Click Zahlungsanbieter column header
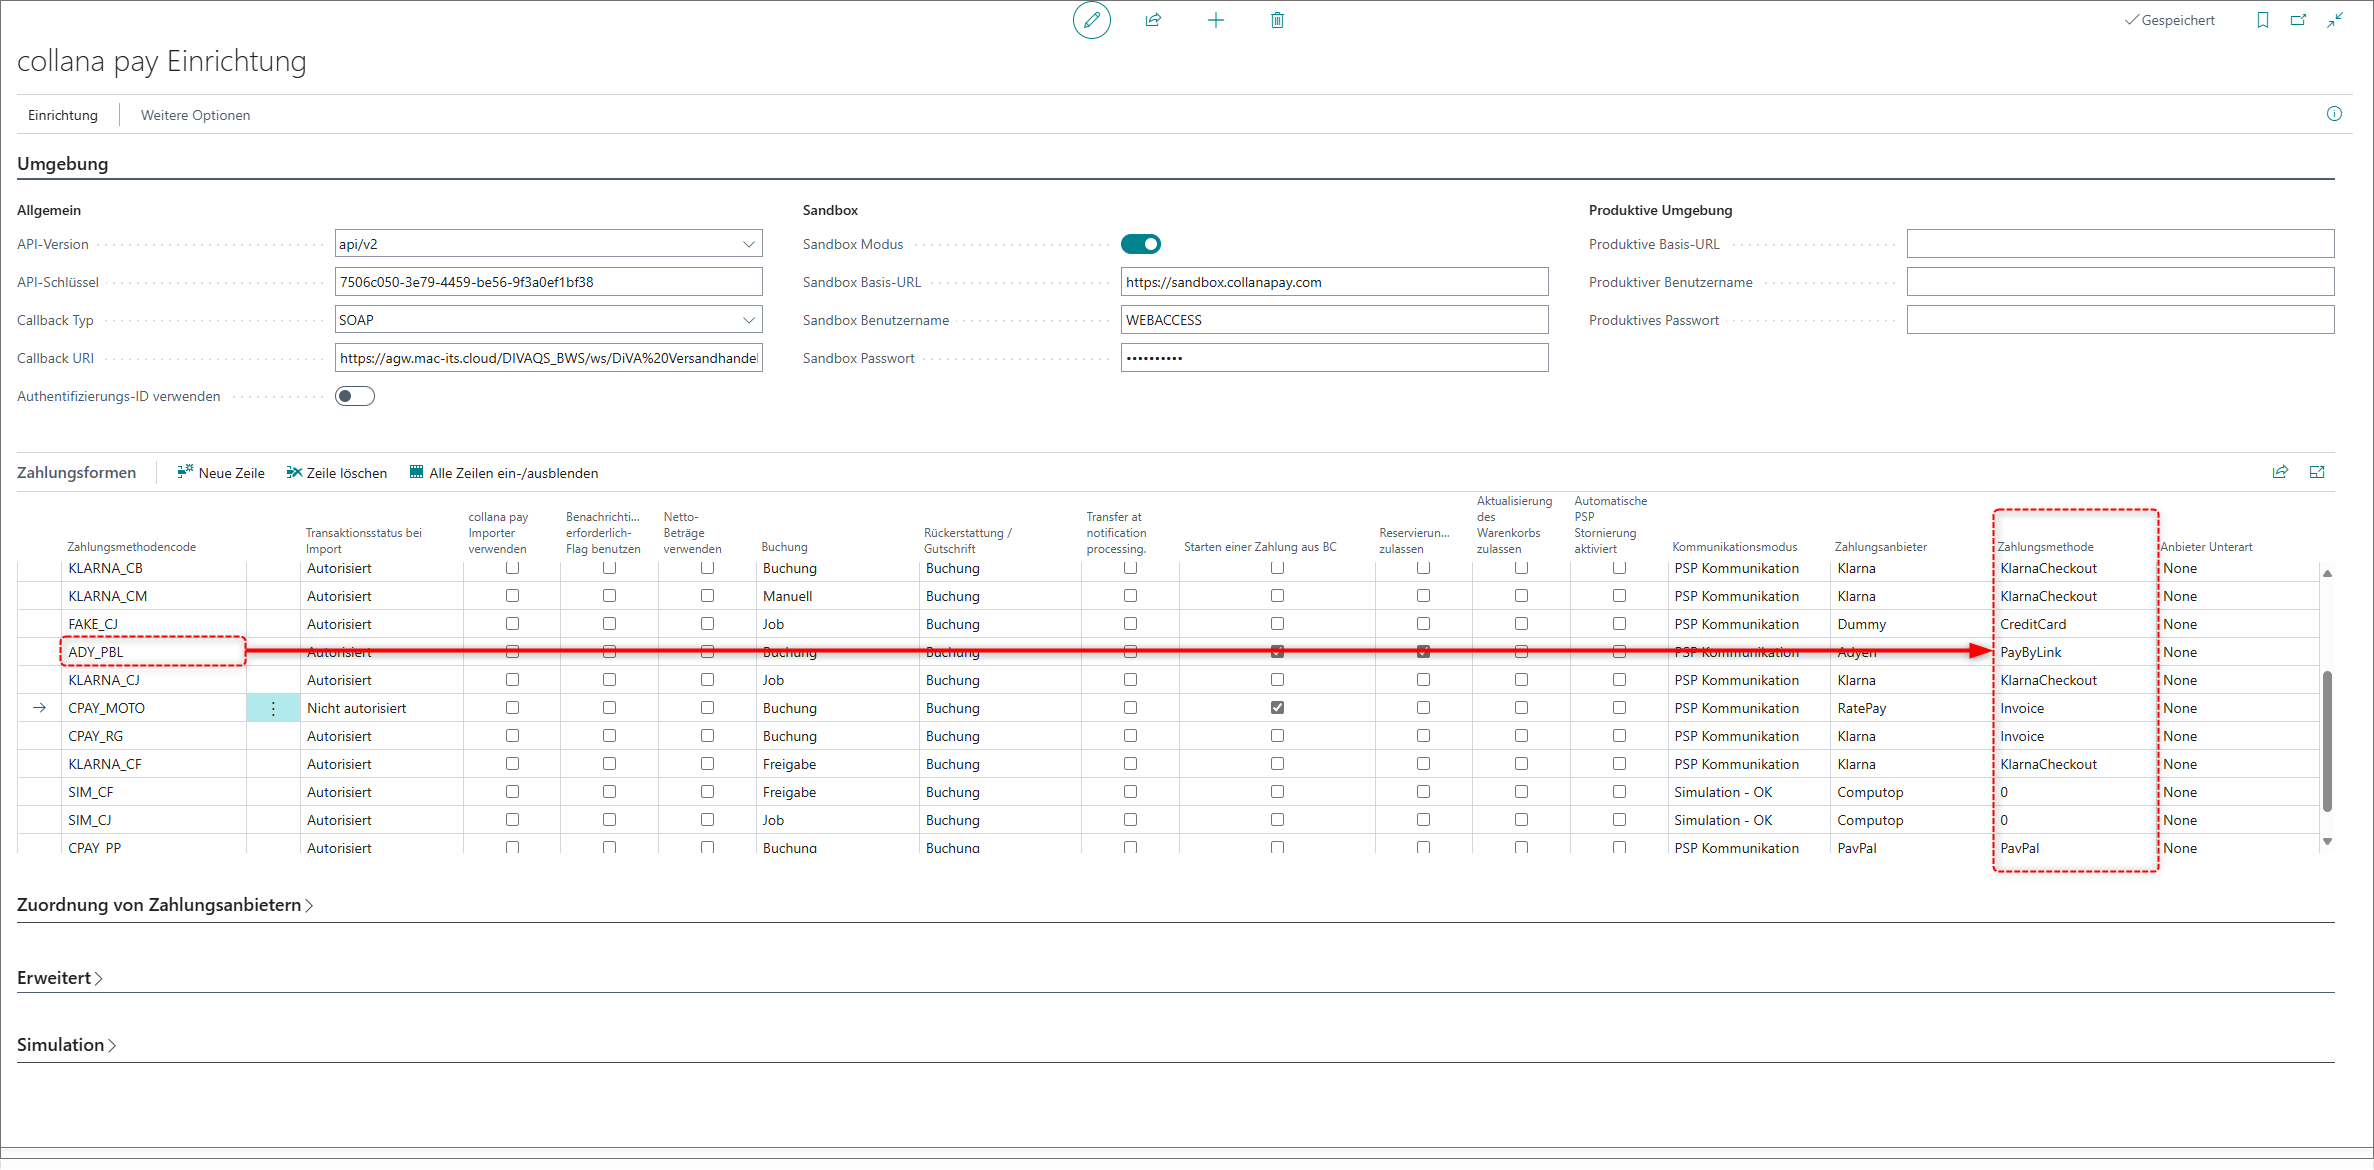This screenshot has height=1170, width=2374. click(x=1880, y=547)
